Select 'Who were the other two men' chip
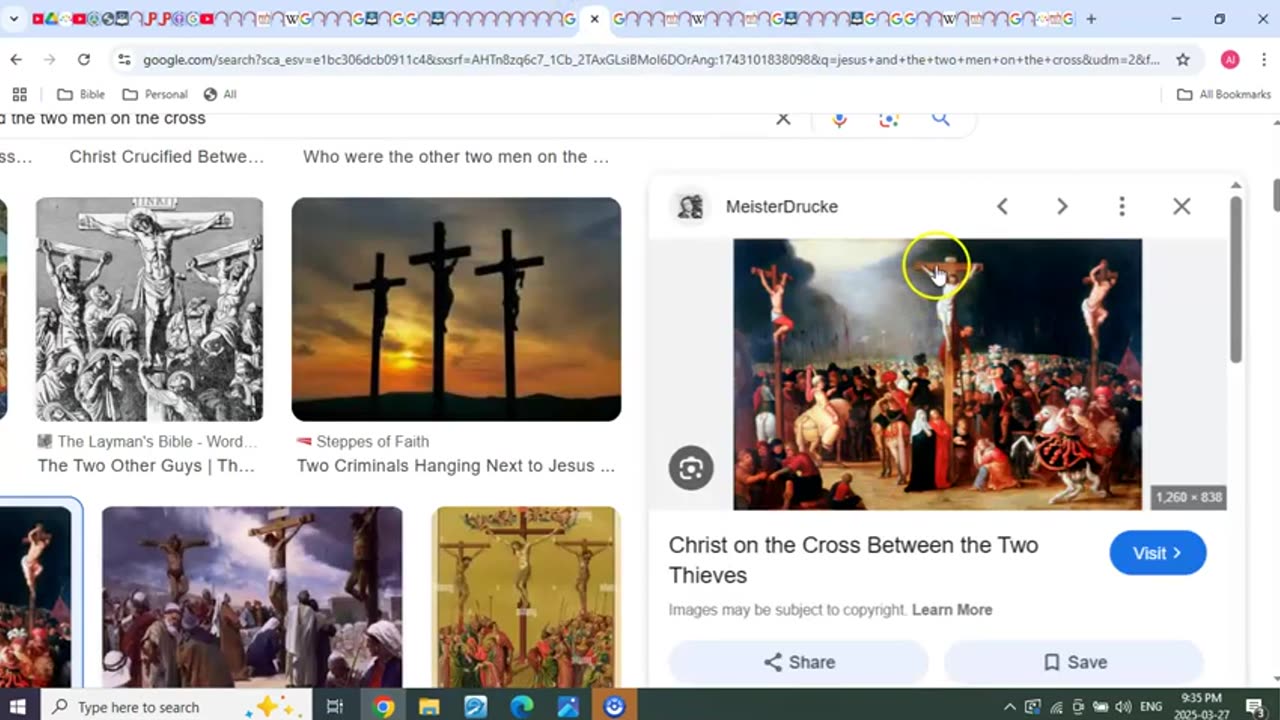This screenshot has width=1280, height=720. click(x=456, y=157)
